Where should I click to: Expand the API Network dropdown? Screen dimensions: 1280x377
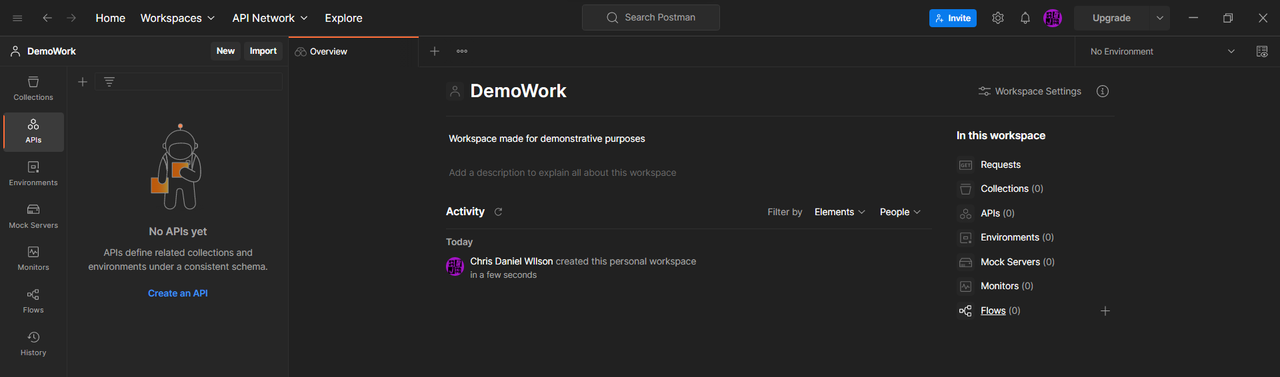pyautogui.click(x=270, y=18)
